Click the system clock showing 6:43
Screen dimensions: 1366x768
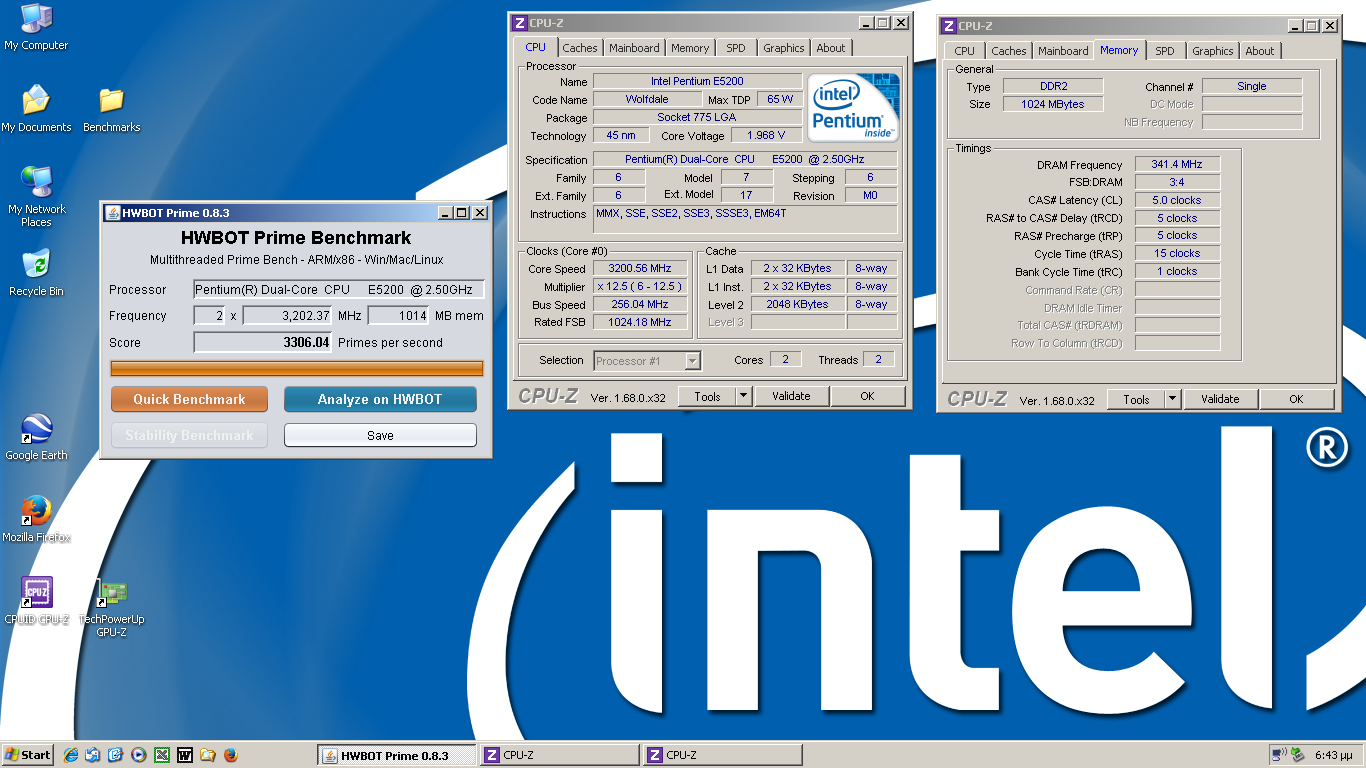click(x=1333, y=755)
